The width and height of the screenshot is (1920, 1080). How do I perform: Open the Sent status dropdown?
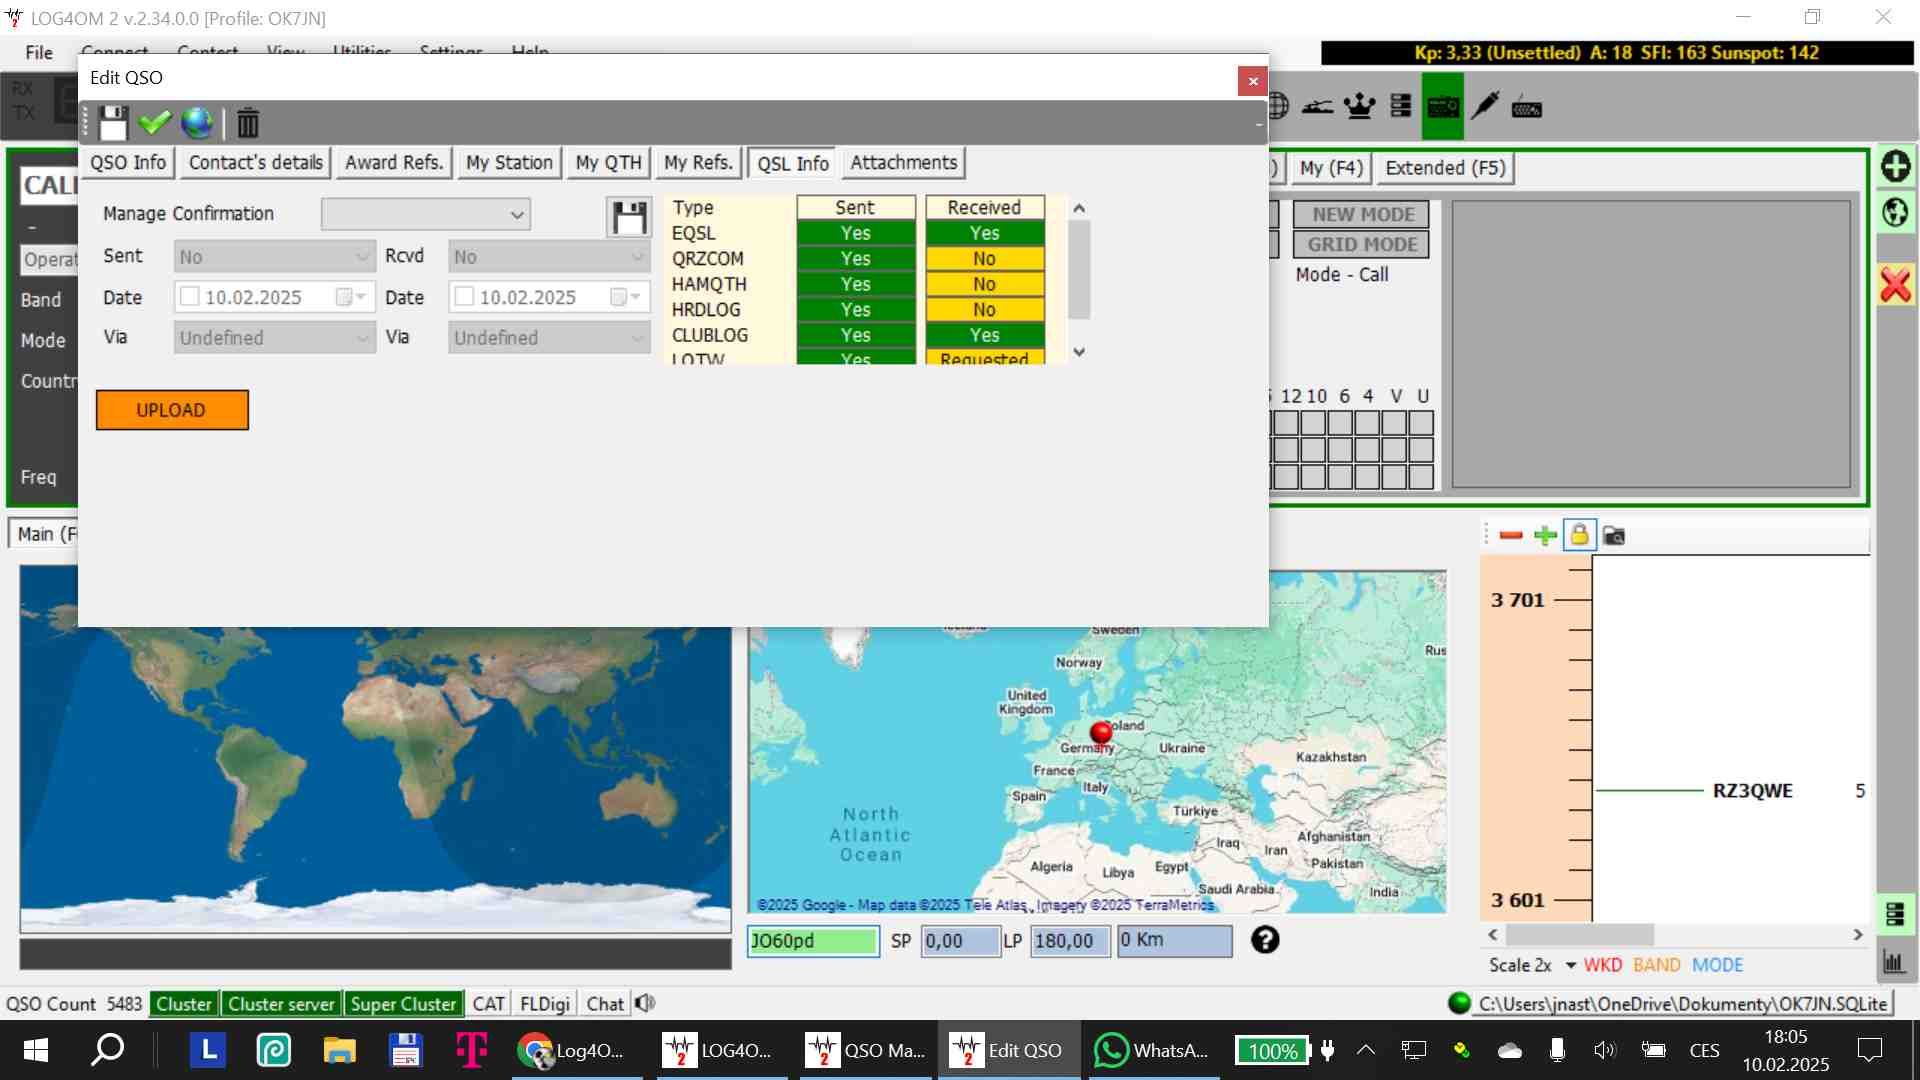275,257
